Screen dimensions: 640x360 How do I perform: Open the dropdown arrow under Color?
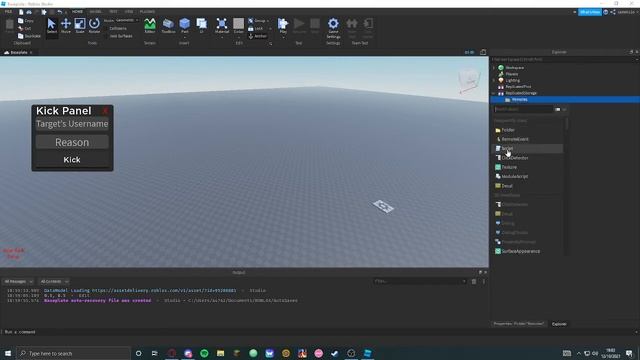pos(239,38)
